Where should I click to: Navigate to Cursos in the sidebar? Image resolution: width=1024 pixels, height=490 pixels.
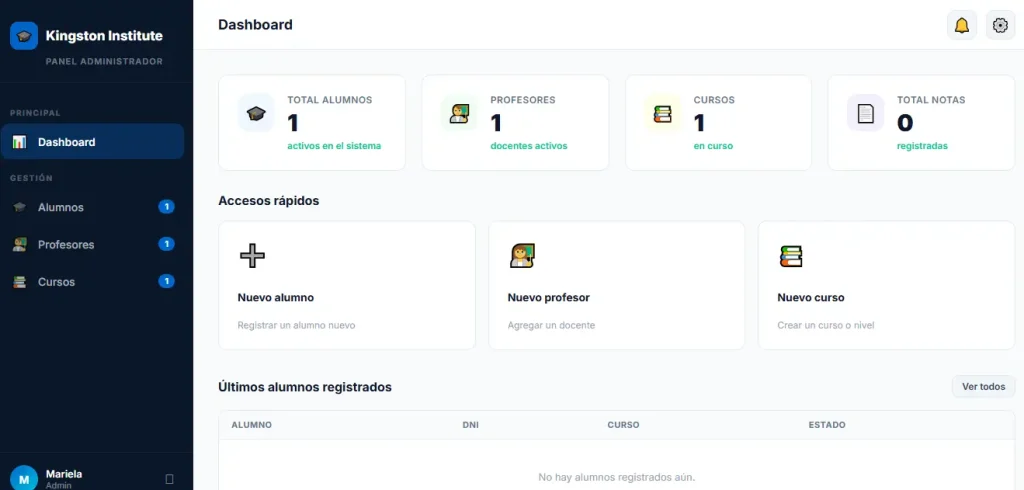tap(57, 282)
